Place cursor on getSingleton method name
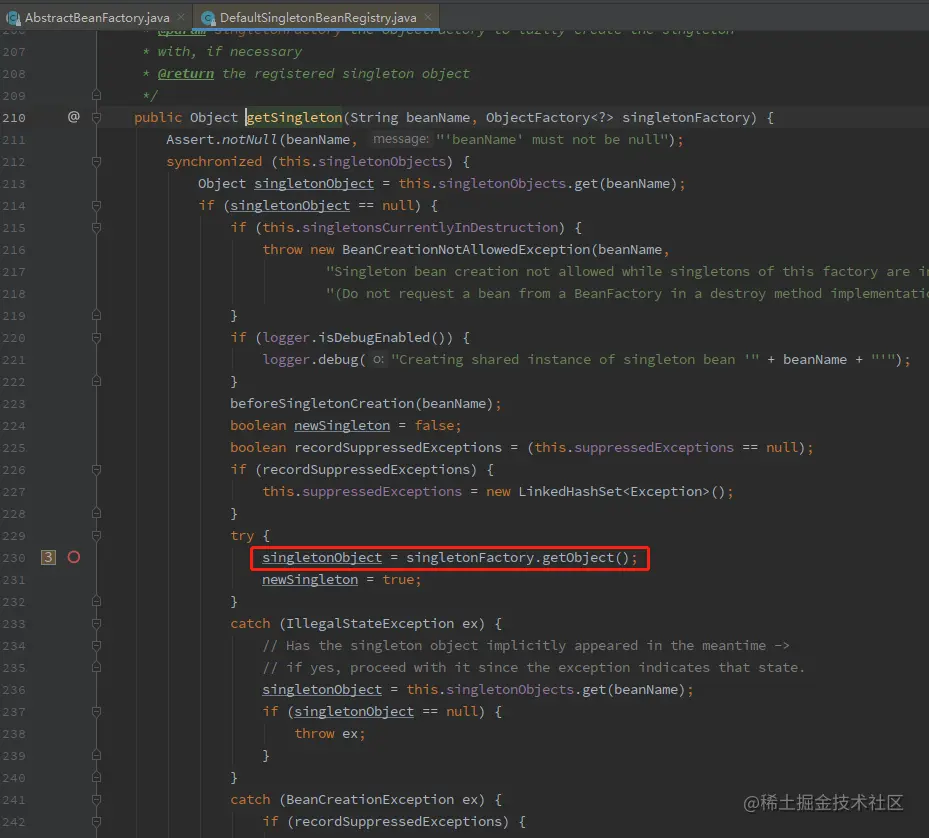 point(294,117)
